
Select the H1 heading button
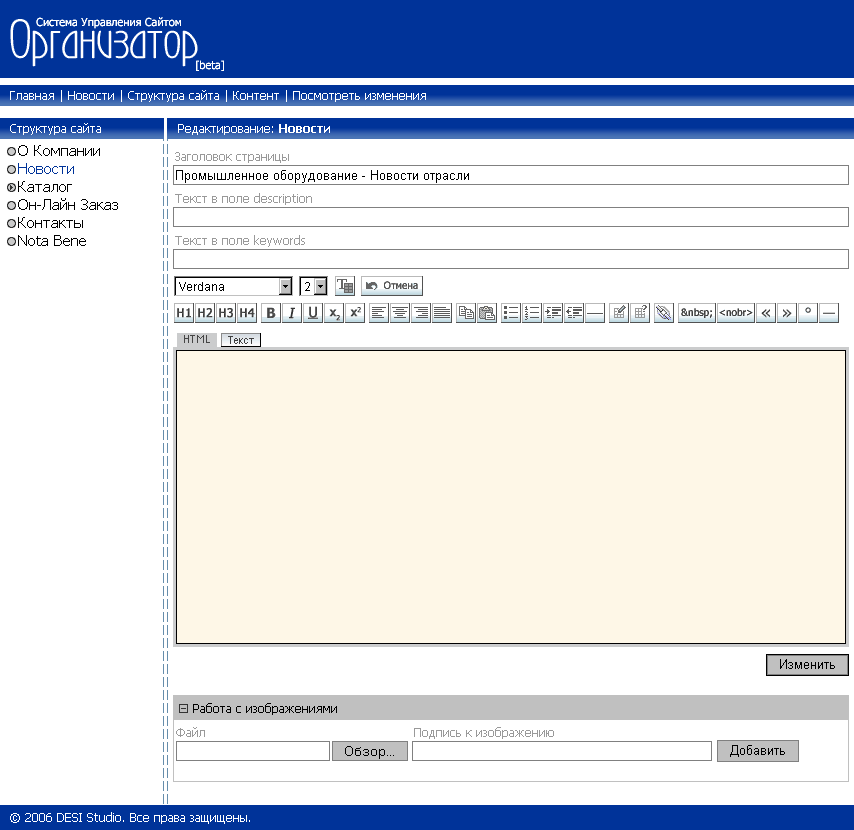(183, 312)
